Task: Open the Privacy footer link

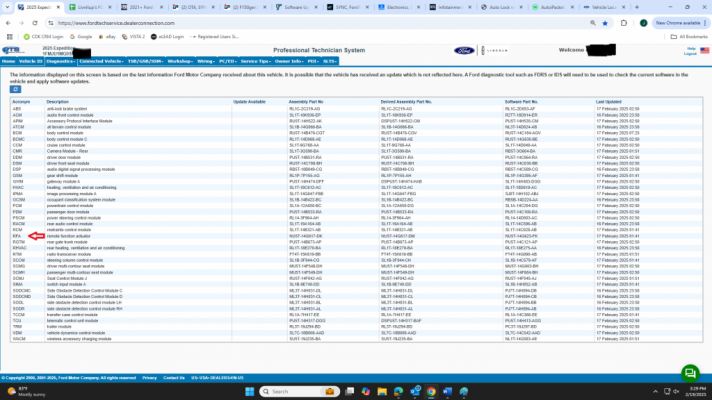Action: [149, 378]
